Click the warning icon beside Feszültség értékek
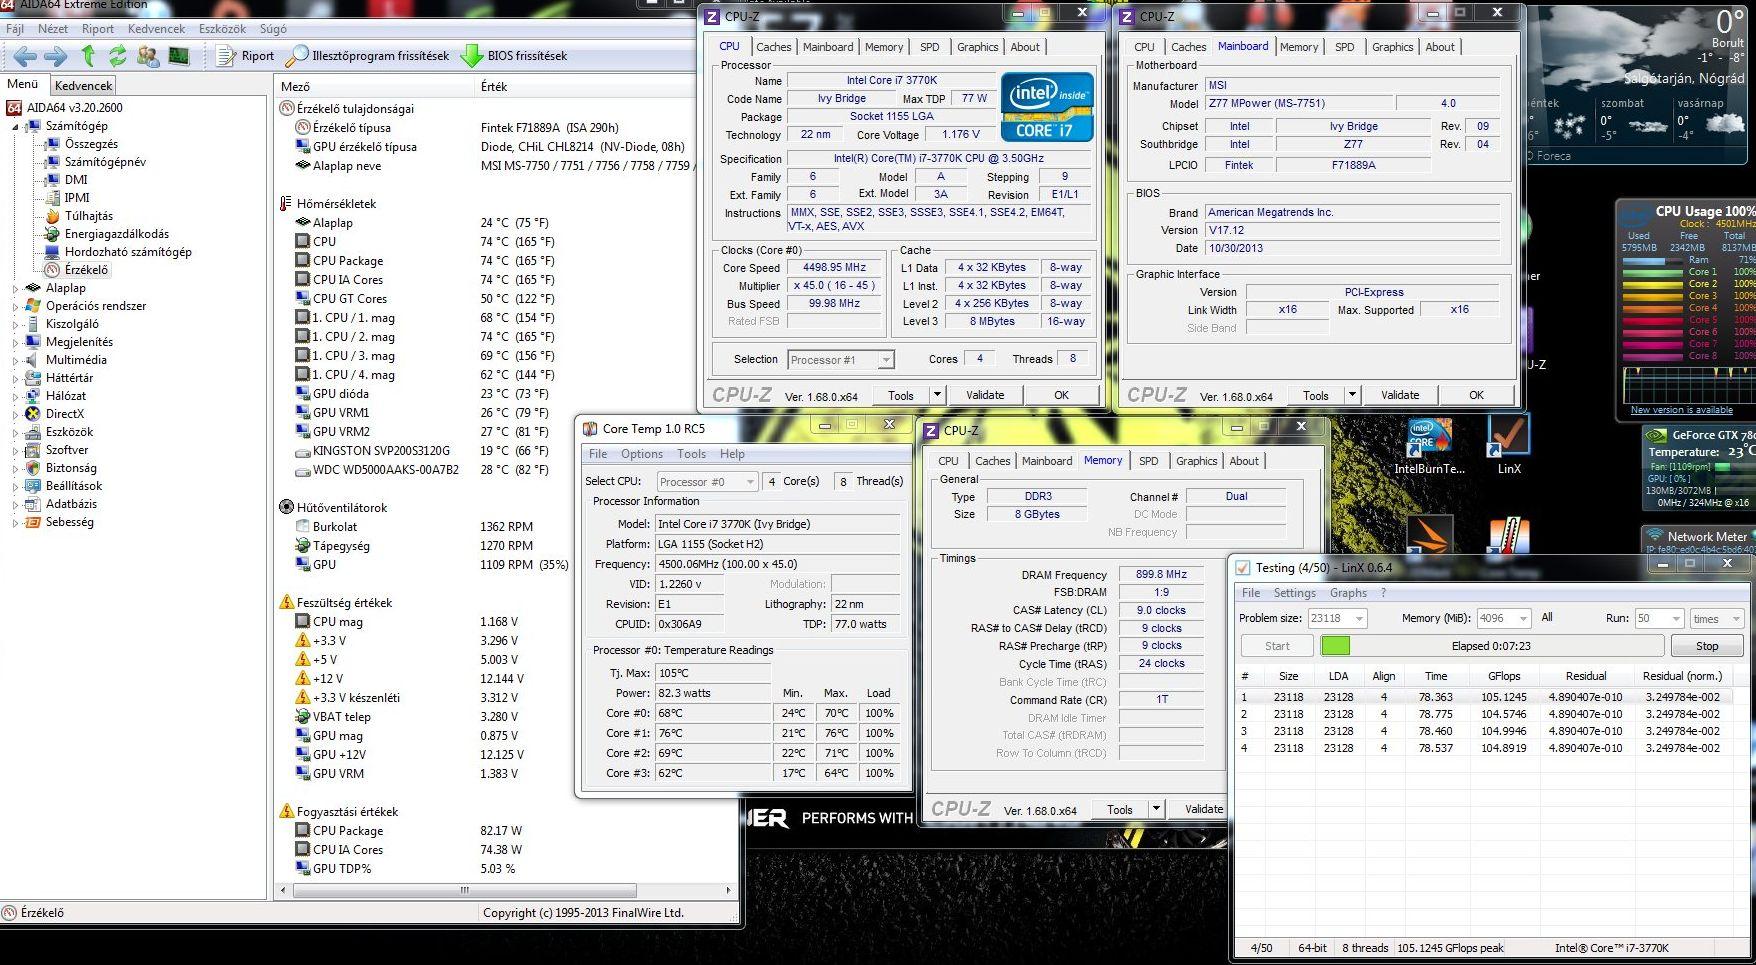This screenshot has width=1756, height=965. [x=286, y=603]
